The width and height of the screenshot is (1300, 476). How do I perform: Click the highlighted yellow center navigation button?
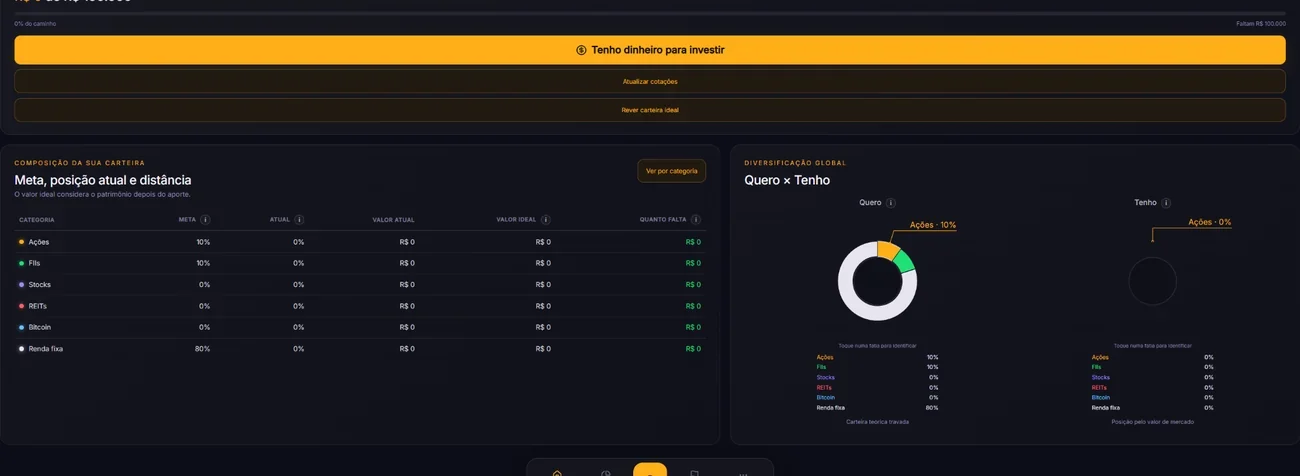pyautogui.click(x=650, y=470)
